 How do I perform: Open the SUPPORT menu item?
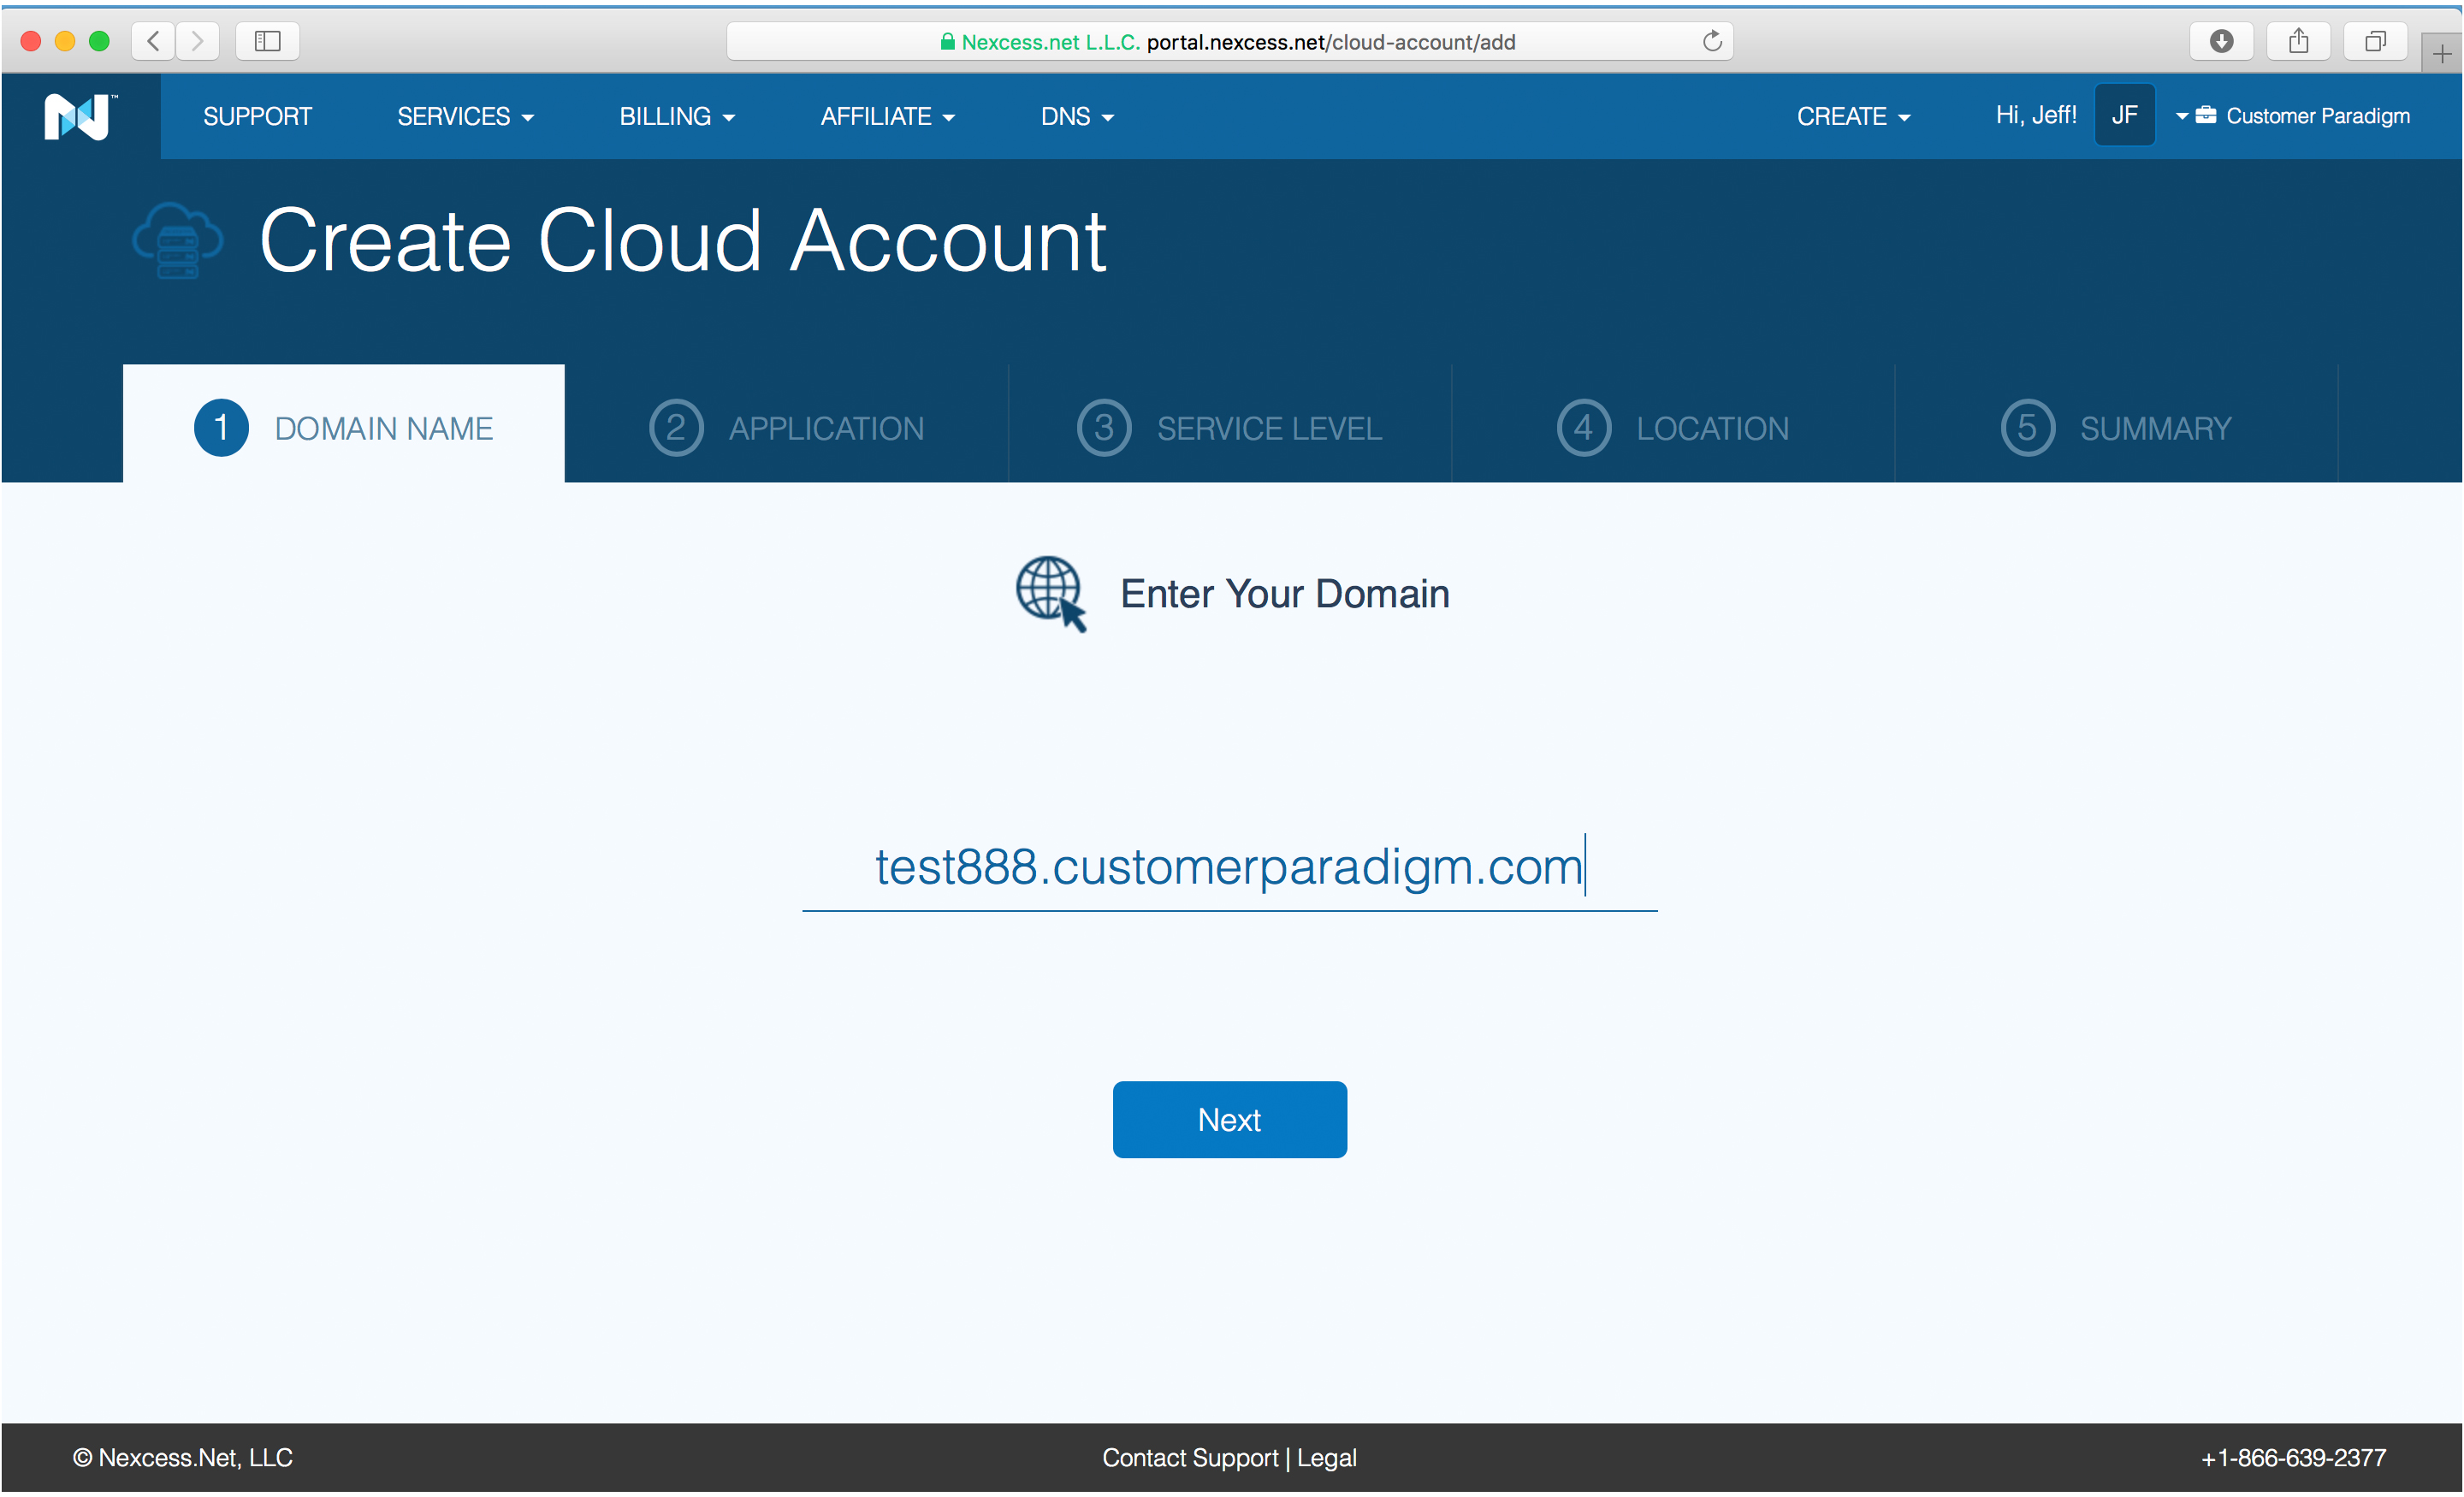pos(257,117)
